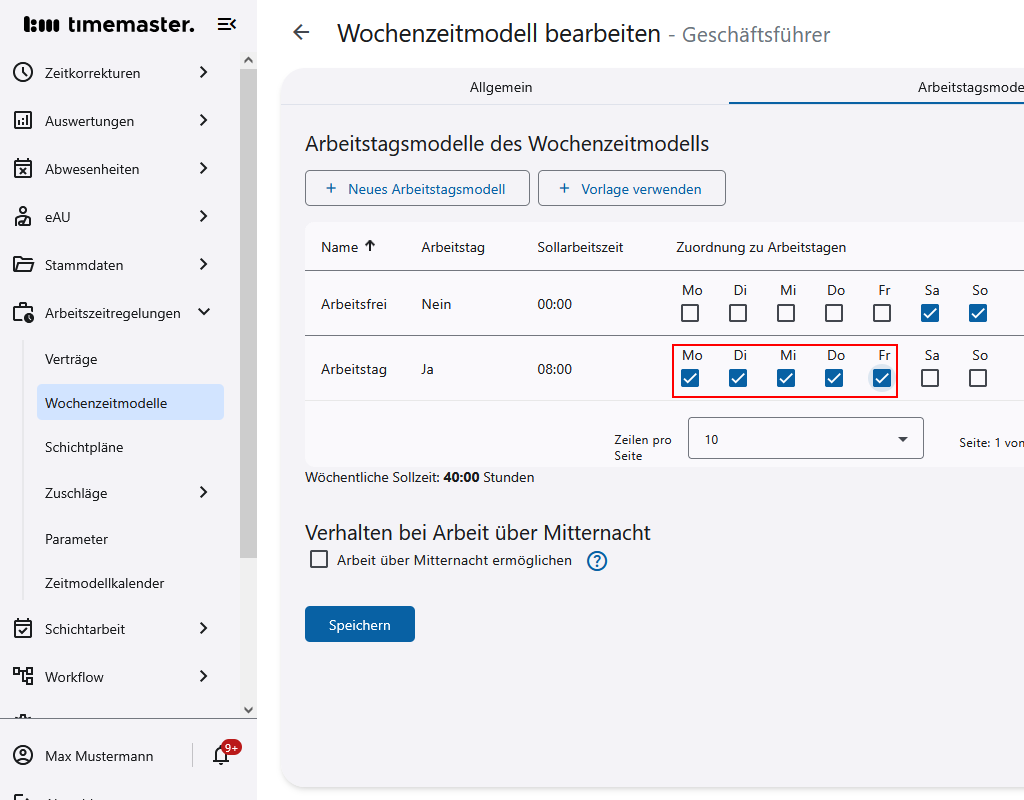Open the Schichtarbeit sidebar icon

coord(22,629)
